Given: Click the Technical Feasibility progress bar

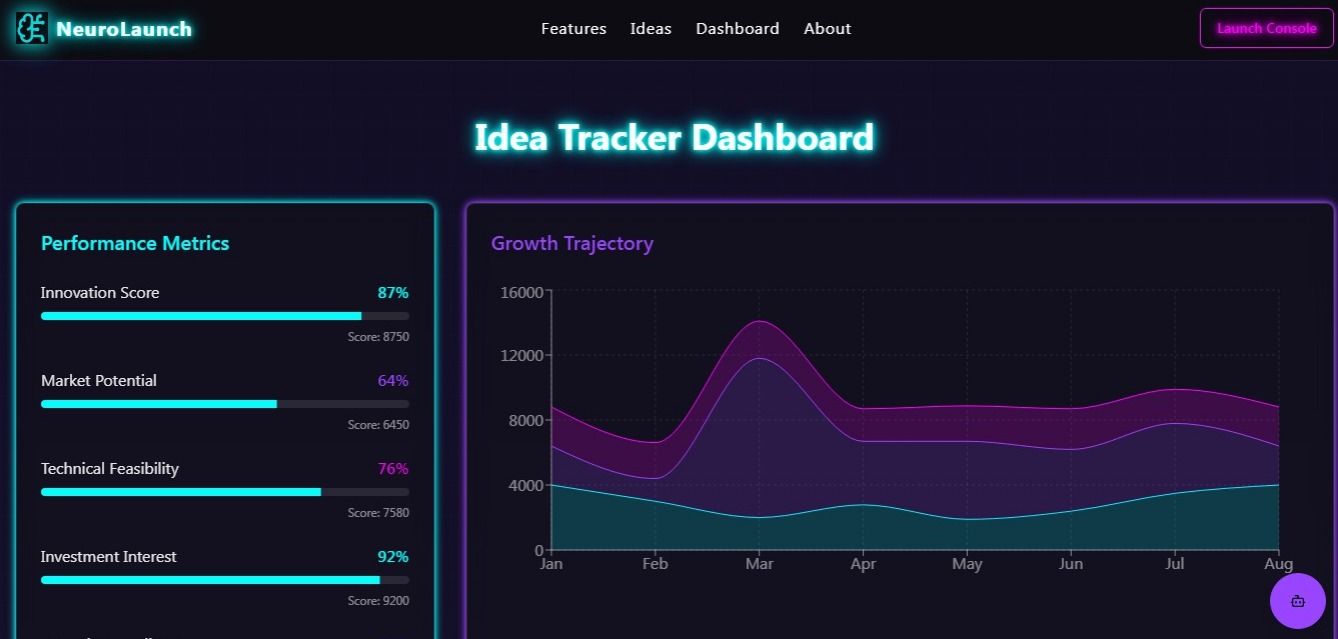Looking at the screenshot, I should [225, 492].
